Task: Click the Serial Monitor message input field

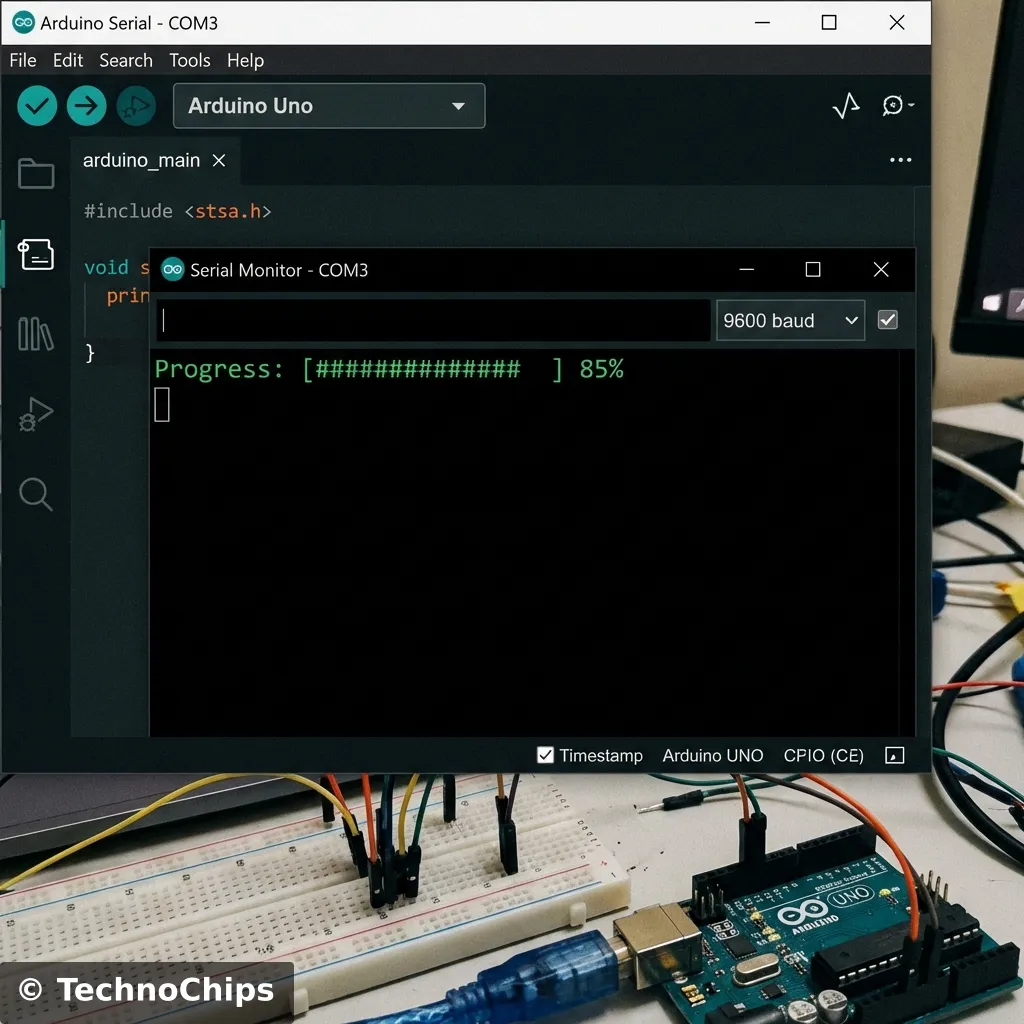Action: coord(430,320)
